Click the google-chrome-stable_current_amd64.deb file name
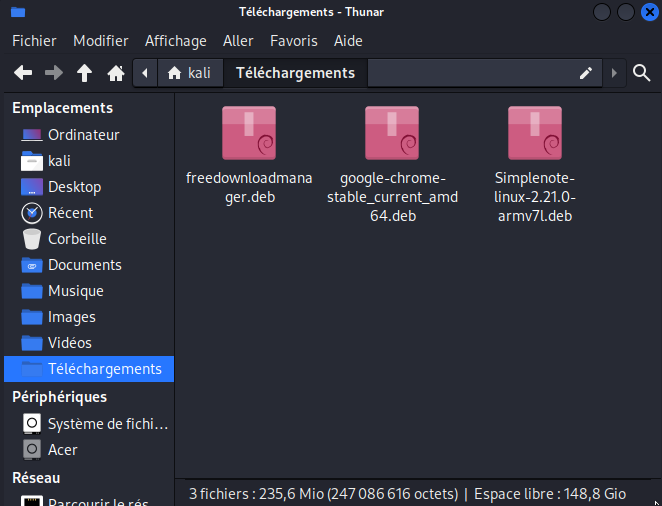Screen dimensions: 662x506 point(393,197)
